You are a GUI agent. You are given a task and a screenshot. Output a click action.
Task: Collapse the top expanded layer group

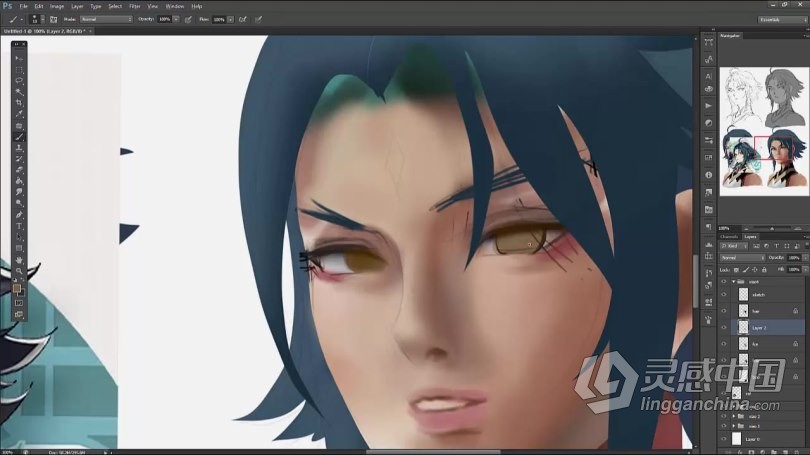[734, 282]
